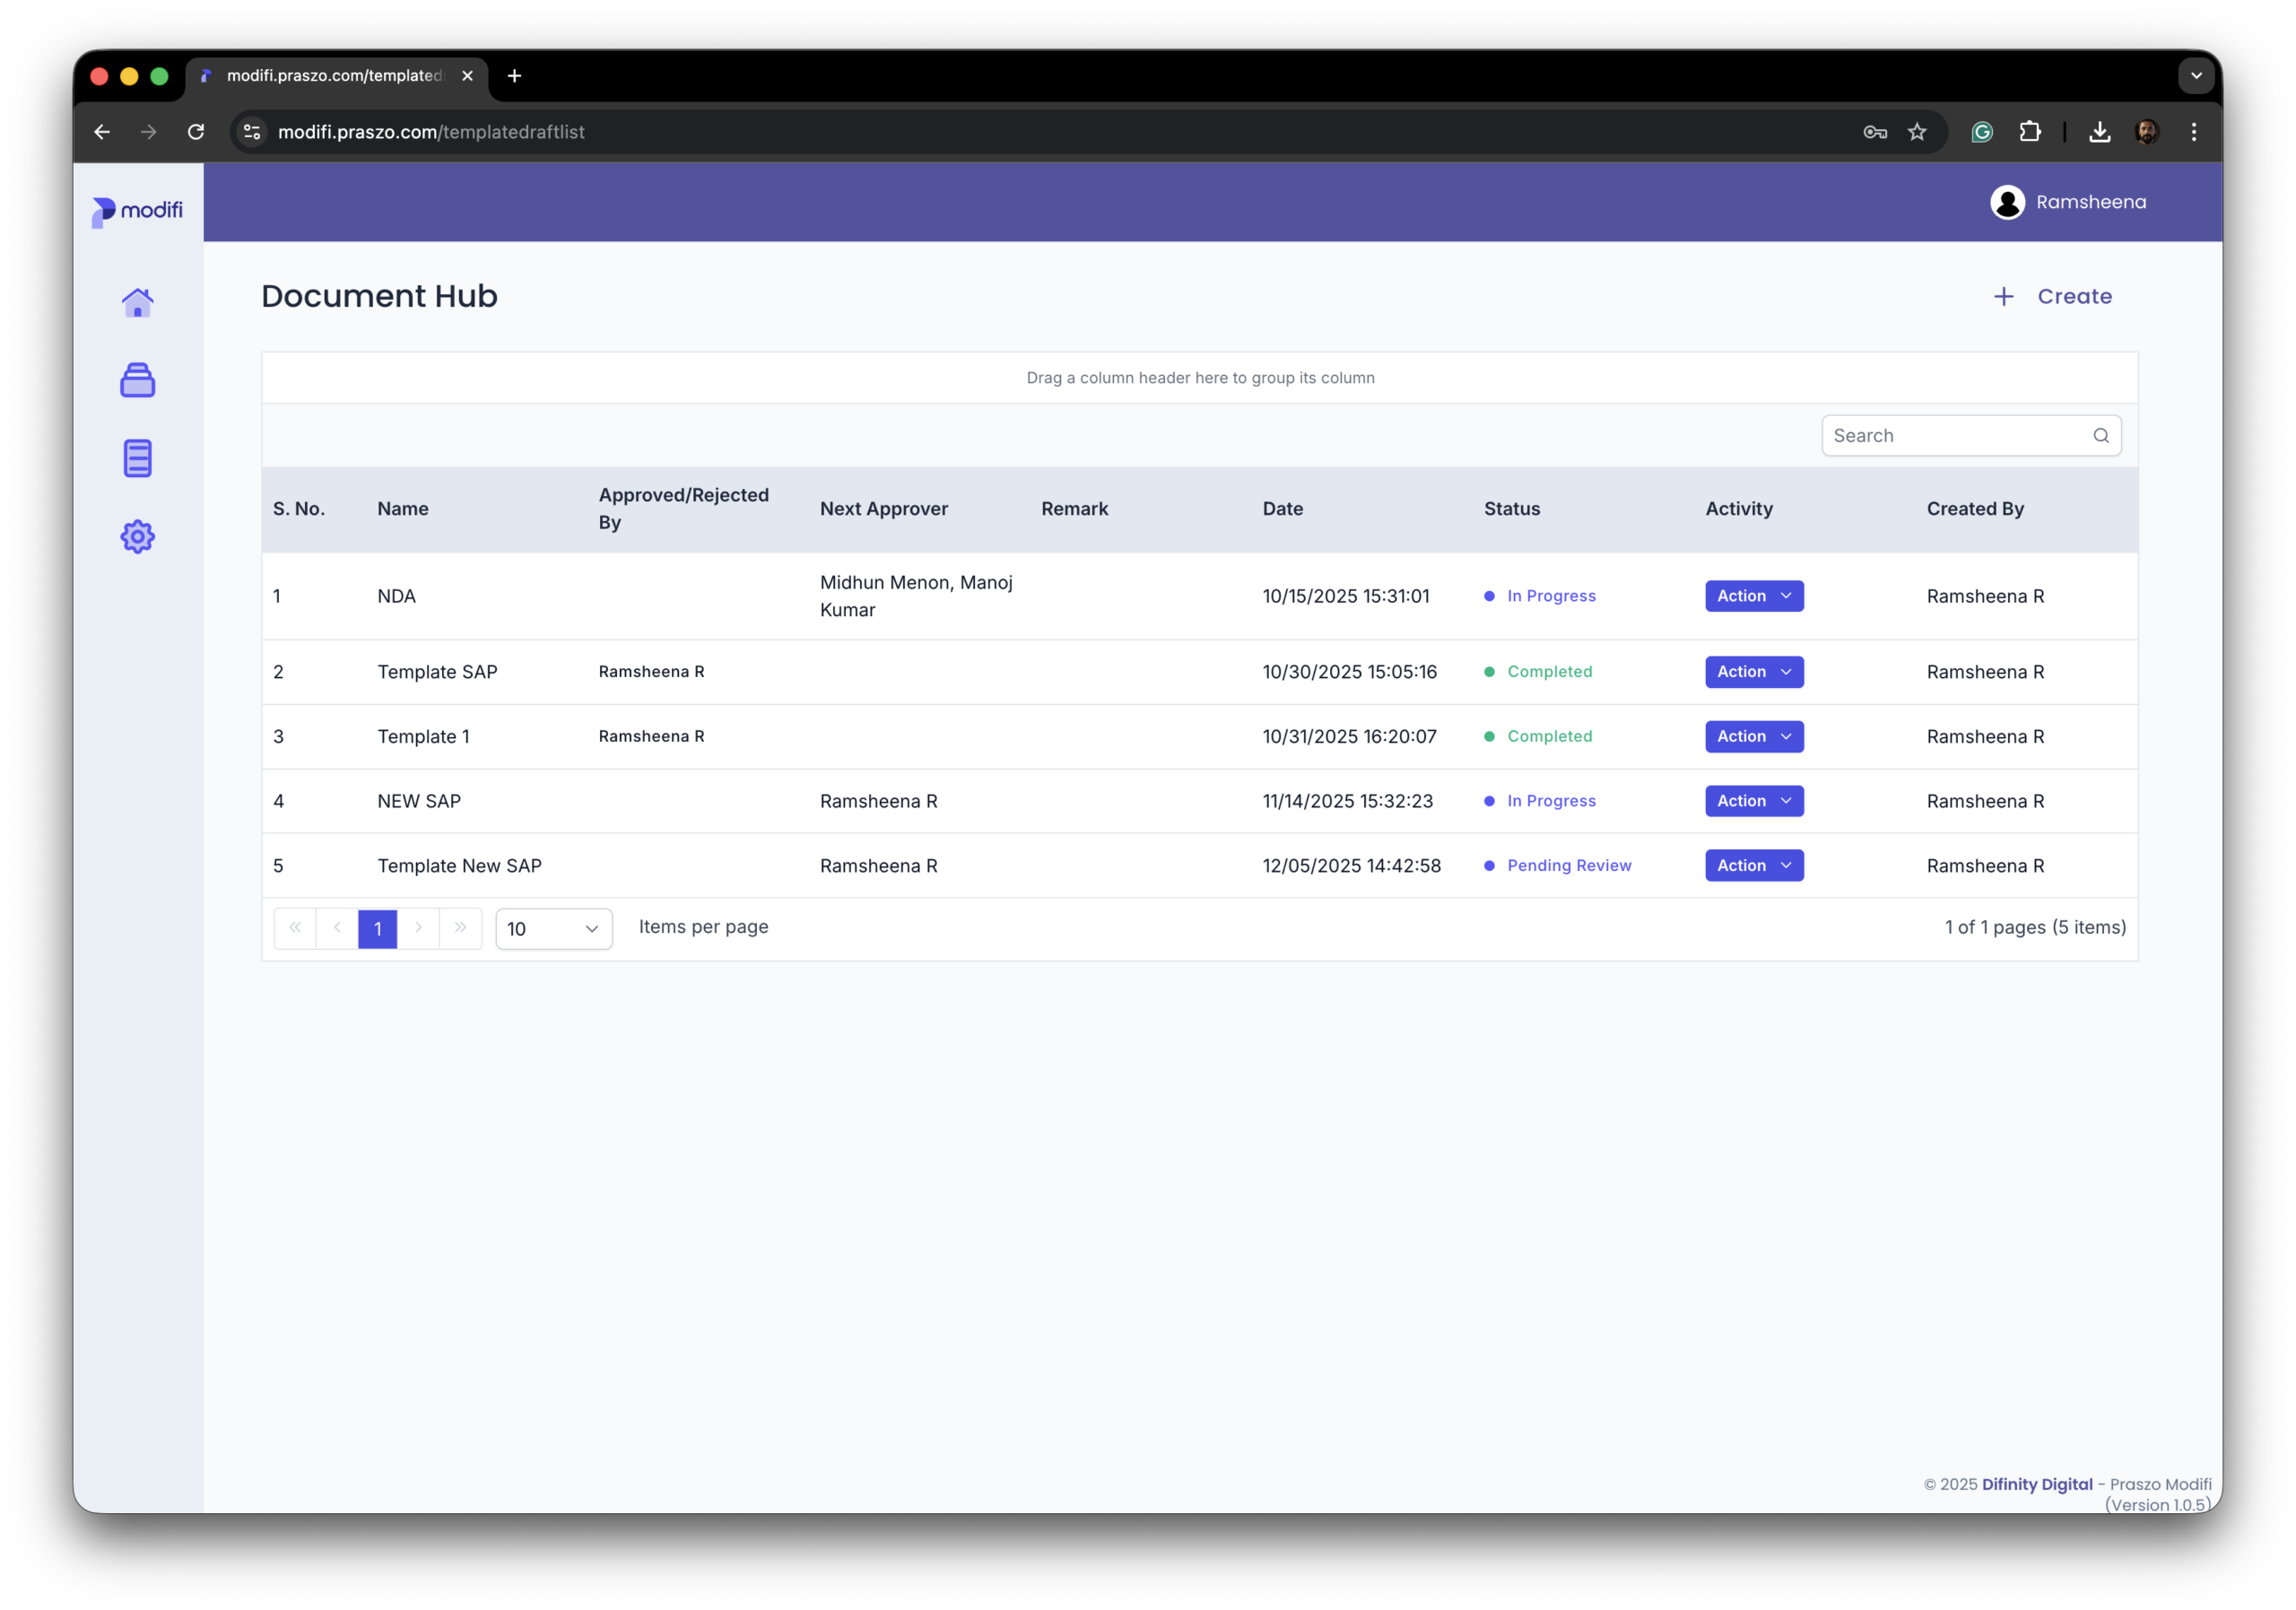Click the modifi logo
The width and height of the screenshot is (2296, 1610).
[137, 210]
